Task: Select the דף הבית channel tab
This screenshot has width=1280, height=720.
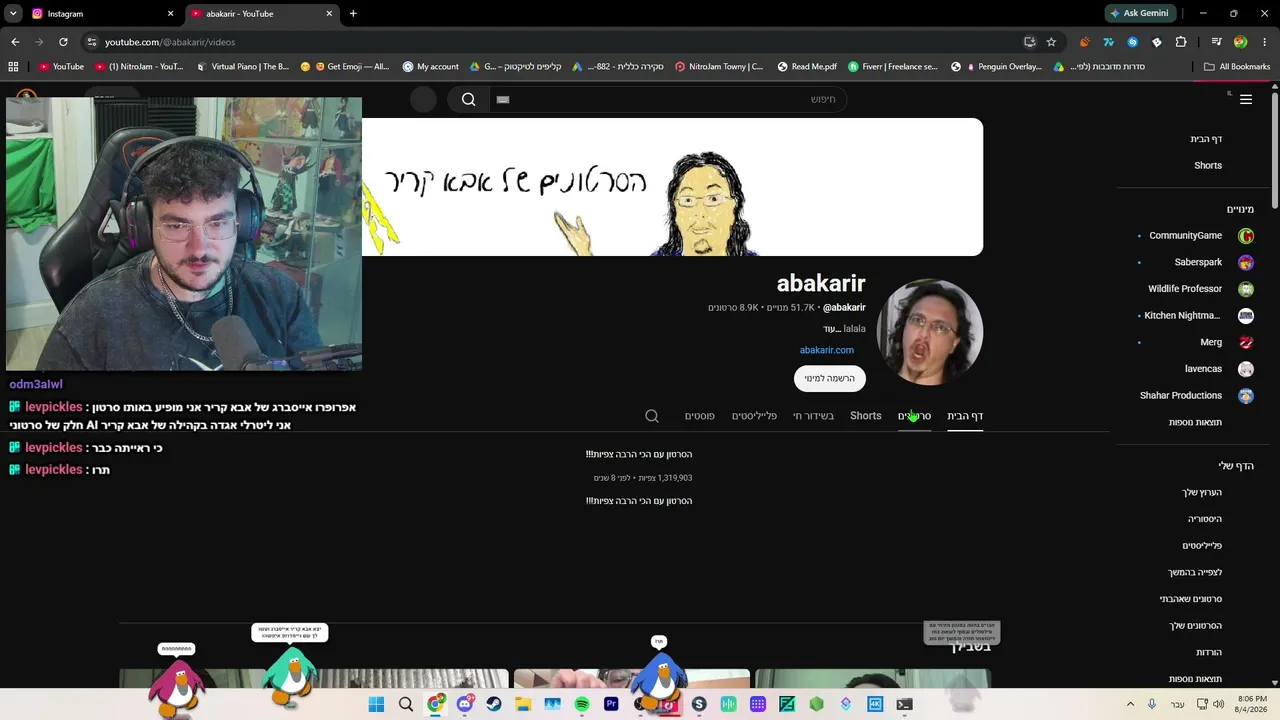Action: [965, 416]
